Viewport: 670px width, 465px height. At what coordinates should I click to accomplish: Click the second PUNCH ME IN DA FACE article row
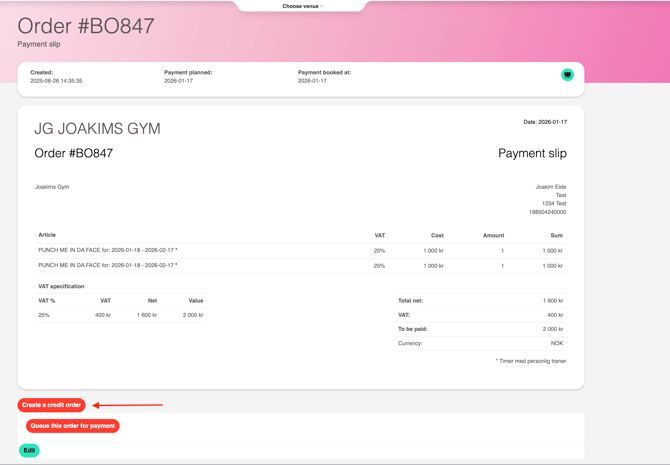click(x=108, y=266)
